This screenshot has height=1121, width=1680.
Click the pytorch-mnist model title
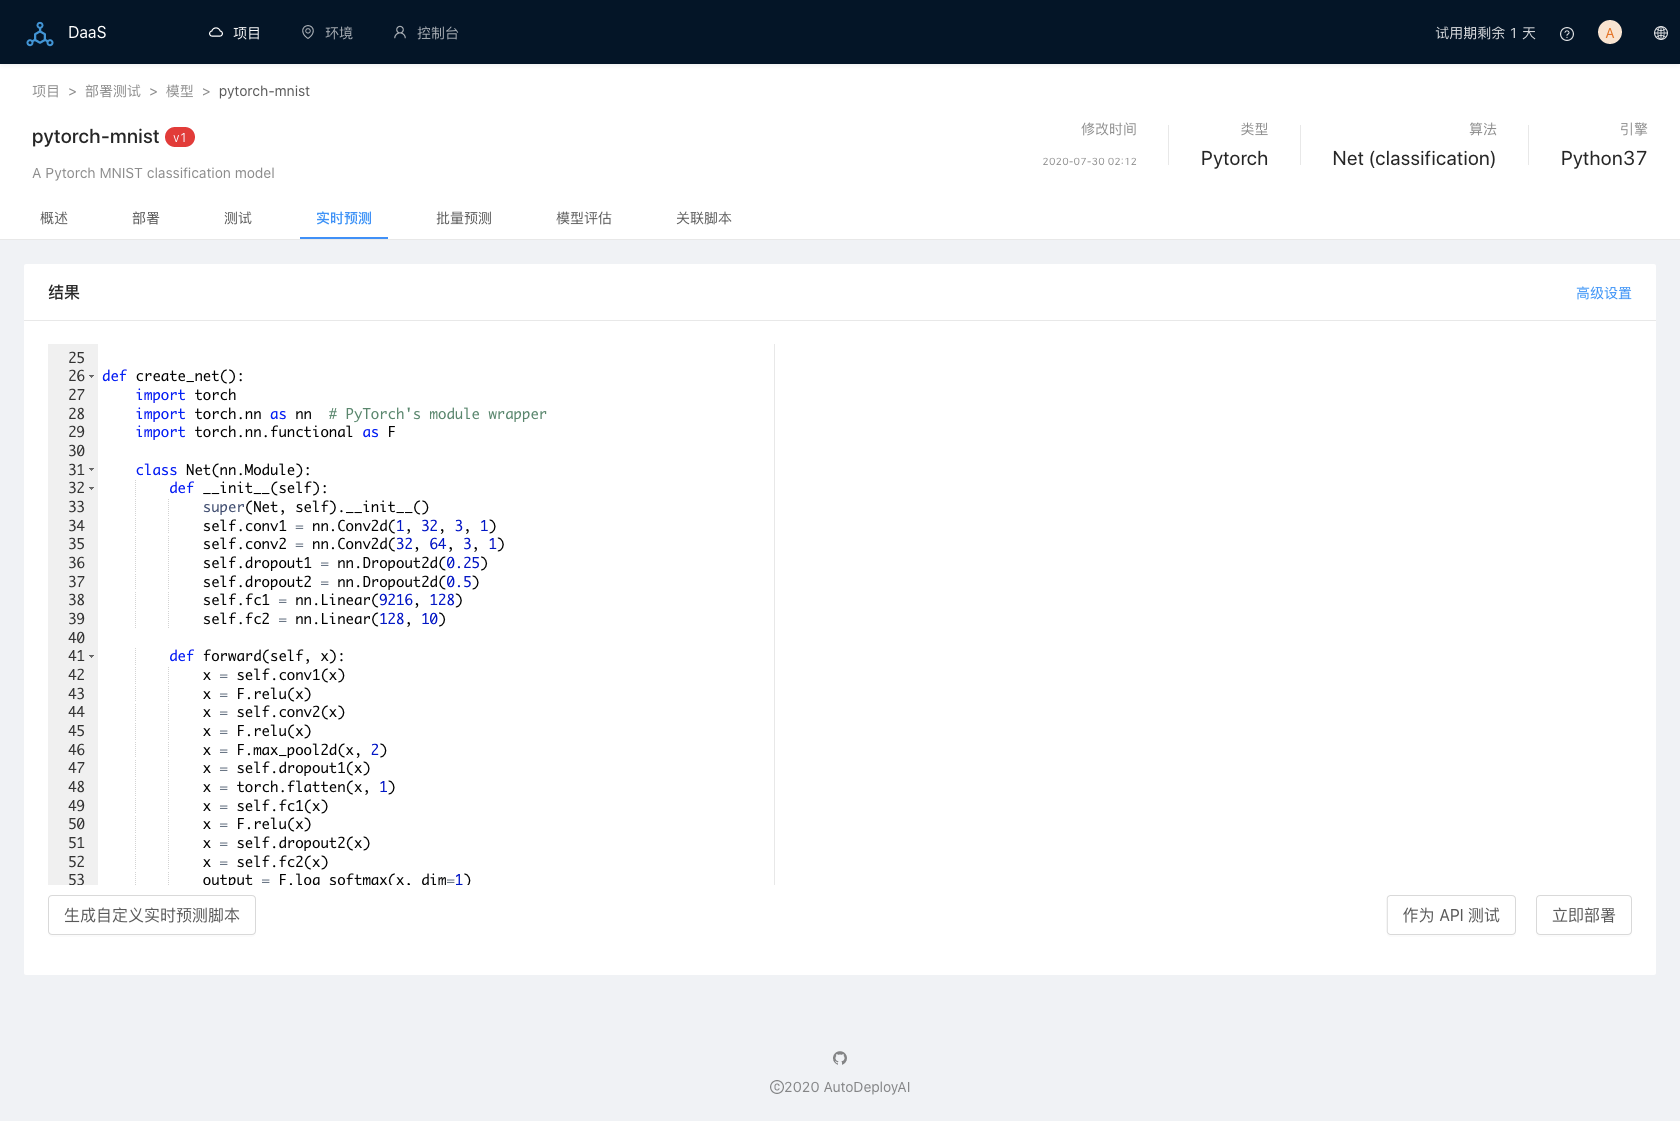(x=95, y=136)
